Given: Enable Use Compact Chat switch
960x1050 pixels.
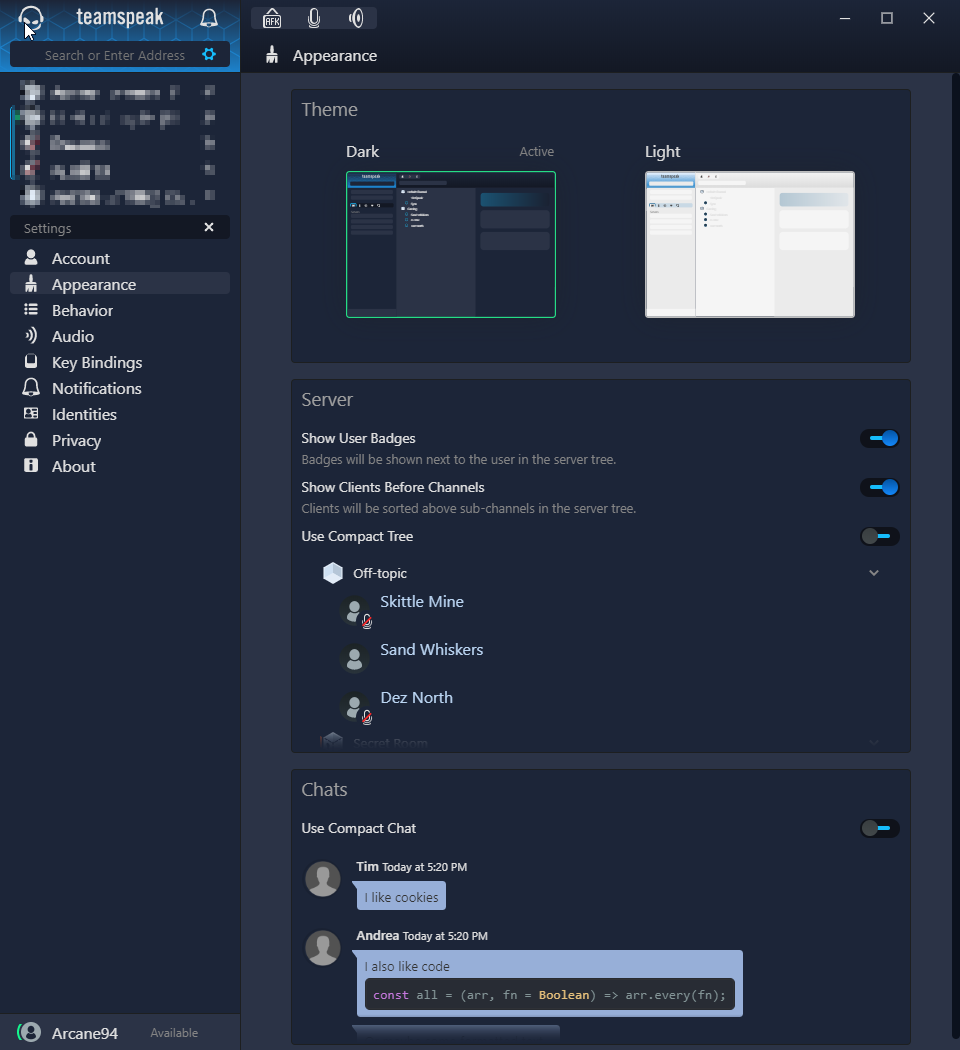Looking at the screenshot, I should coord(880,828).
